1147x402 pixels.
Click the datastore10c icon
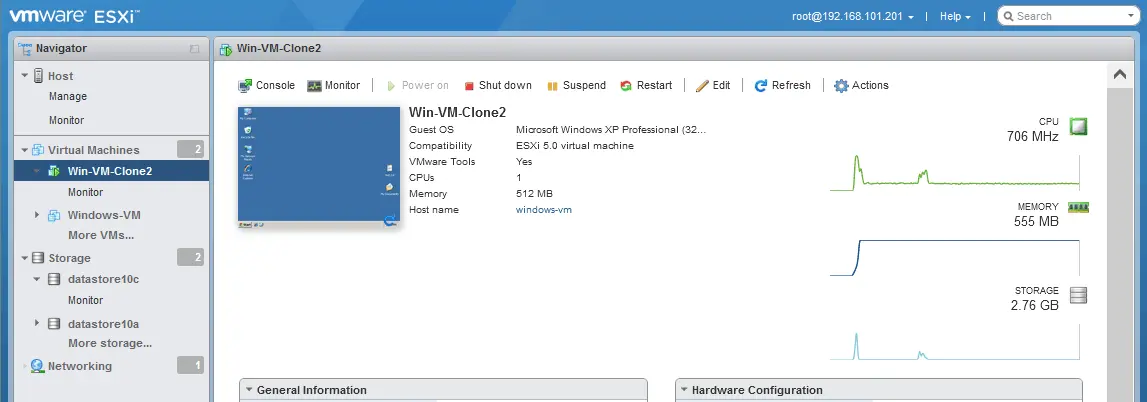pyautogui.click(x=55, y=279)
